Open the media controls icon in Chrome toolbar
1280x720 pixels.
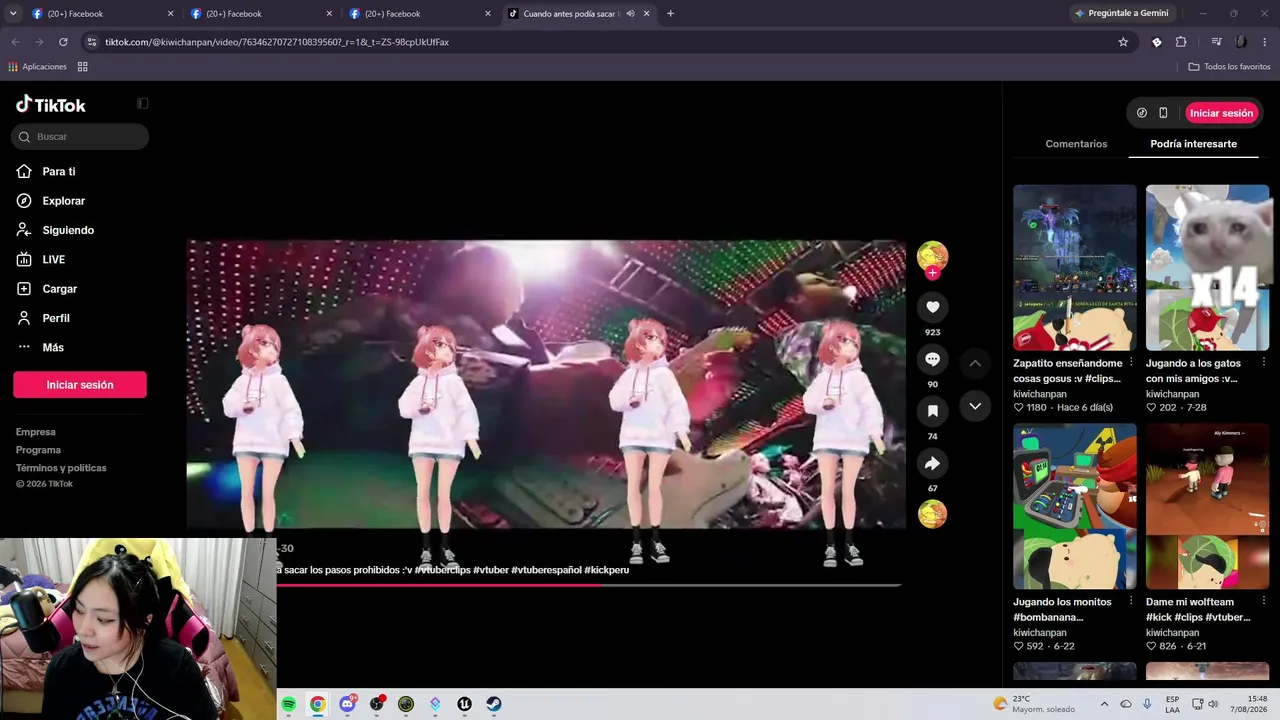[1216, 42]
